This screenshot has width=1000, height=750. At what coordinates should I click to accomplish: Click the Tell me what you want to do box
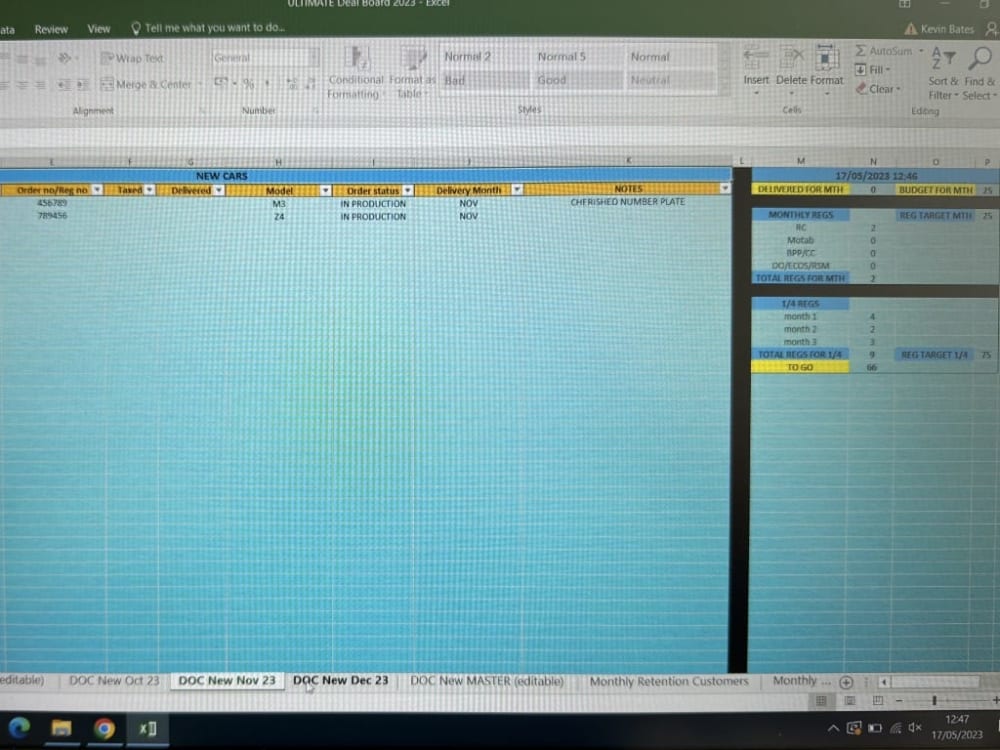tap(208, 27)
